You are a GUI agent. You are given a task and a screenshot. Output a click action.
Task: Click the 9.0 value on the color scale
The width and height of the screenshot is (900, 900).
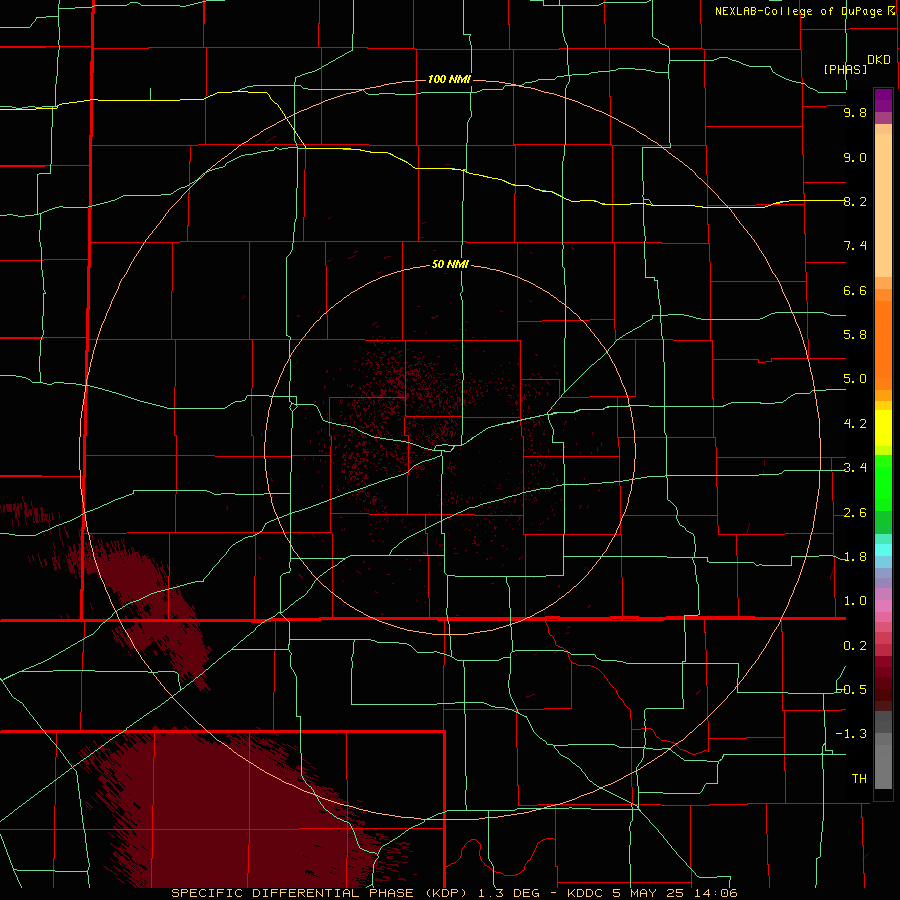pyautogui.click(x=855, y=157)
